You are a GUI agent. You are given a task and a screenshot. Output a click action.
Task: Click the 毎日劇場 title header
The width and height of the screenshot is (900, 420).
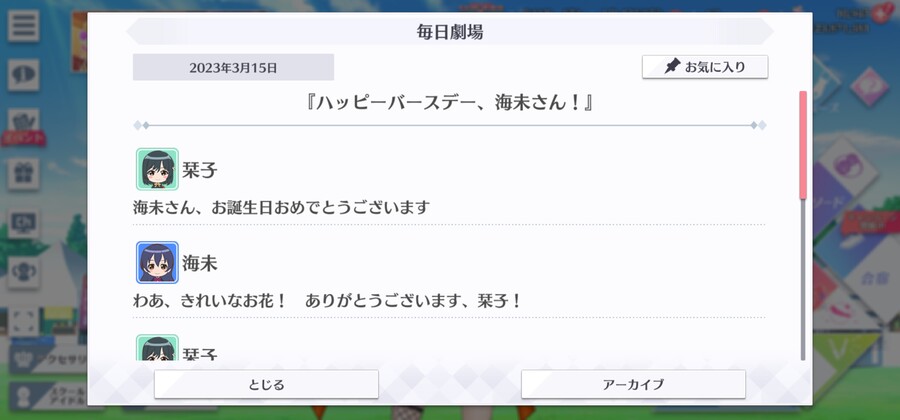450,32
